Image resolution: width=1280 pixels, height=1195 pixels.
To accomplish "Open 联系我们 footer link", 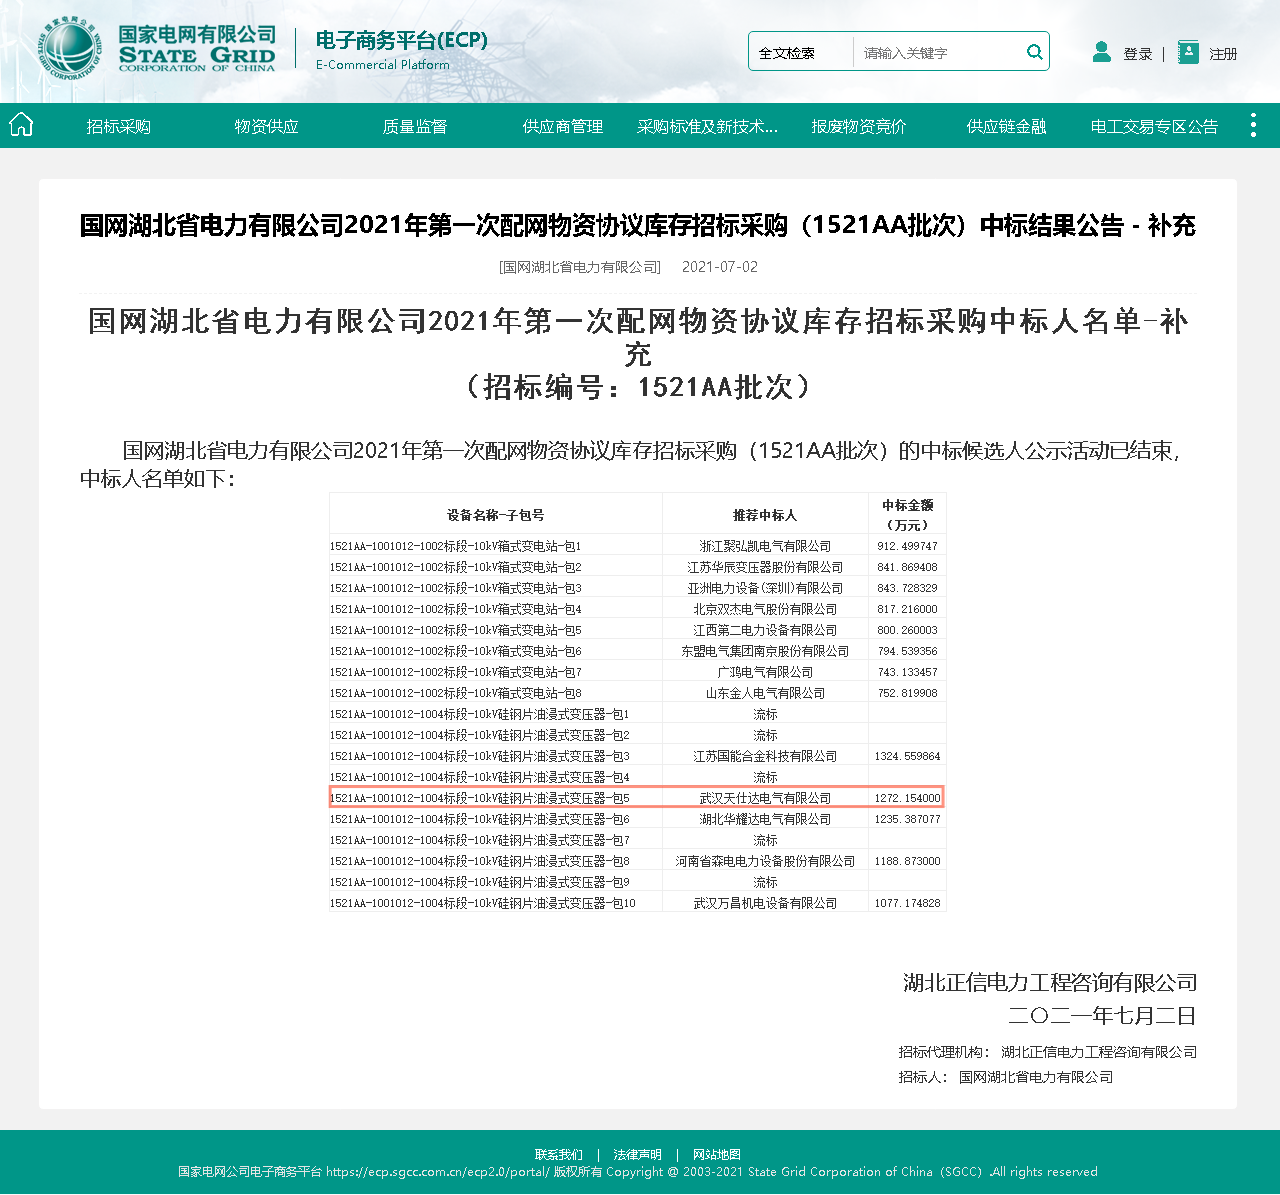I will click(558, 1154).
